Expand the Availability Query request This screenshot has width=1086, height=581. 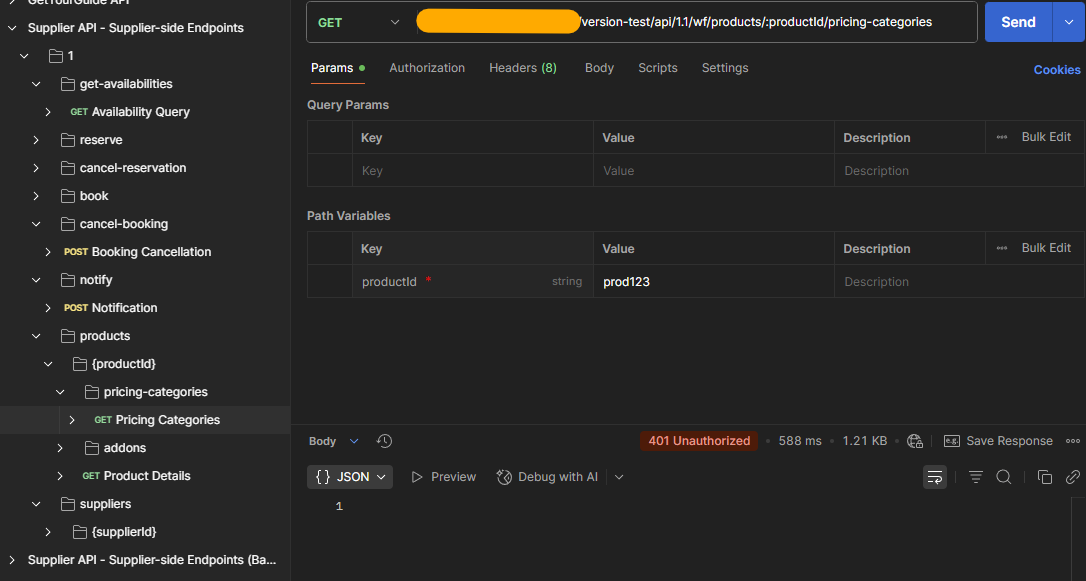click(x=48, y=112)
